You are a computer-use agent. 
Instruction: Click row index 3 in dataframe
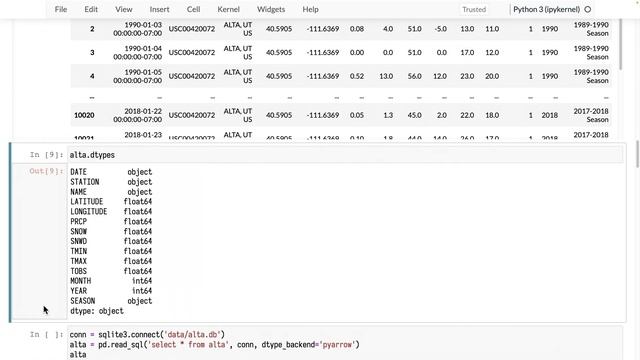pyautogui.click(x=92, y=53)
